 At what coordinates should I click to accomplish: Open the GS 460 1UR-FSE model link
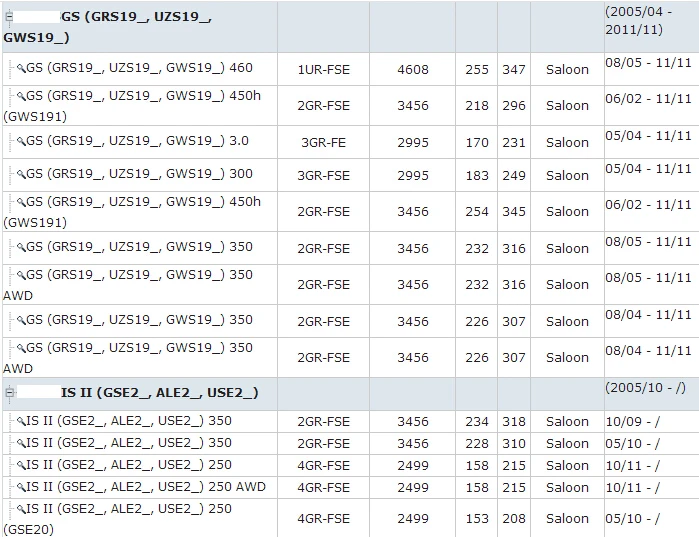(x=140, y=68)
